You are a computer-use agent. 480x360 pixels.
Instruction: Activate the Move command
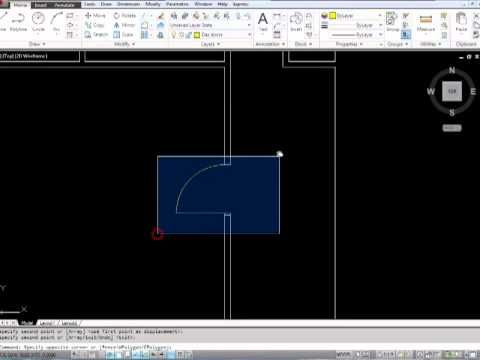95,15
